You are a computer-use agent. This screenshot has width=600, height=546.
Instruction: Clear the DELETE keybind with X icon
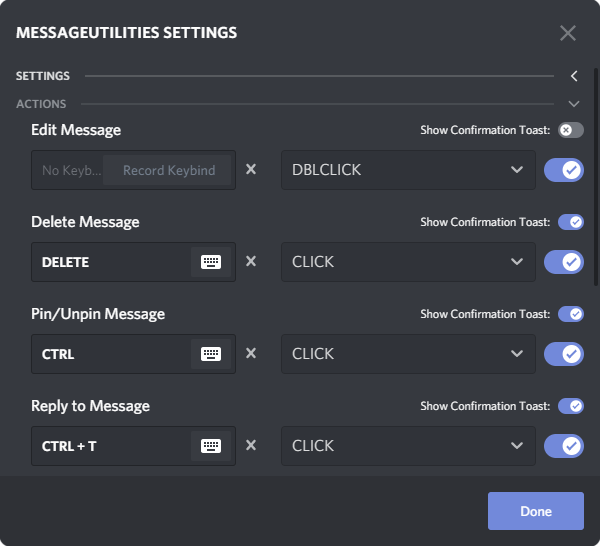point(251,261)
